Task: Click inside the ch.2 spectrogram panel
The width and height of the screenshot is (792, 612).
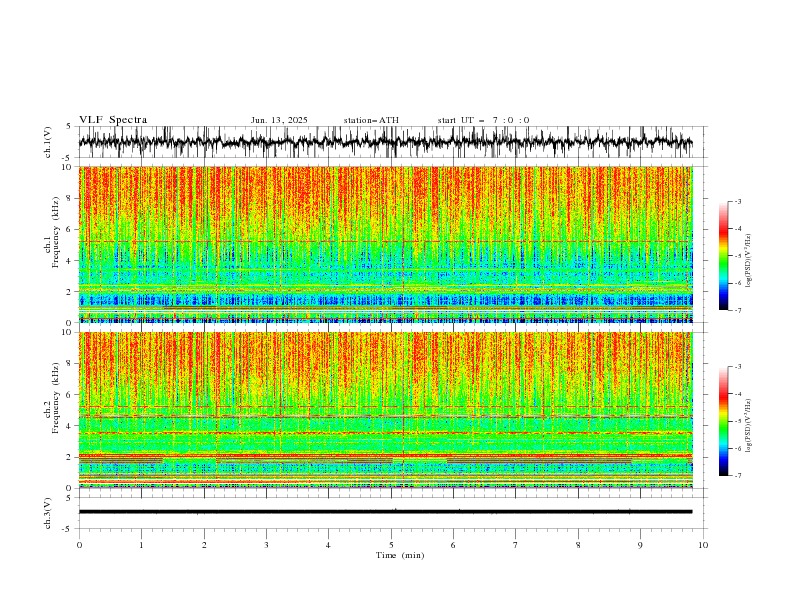Action: [385, 410]
